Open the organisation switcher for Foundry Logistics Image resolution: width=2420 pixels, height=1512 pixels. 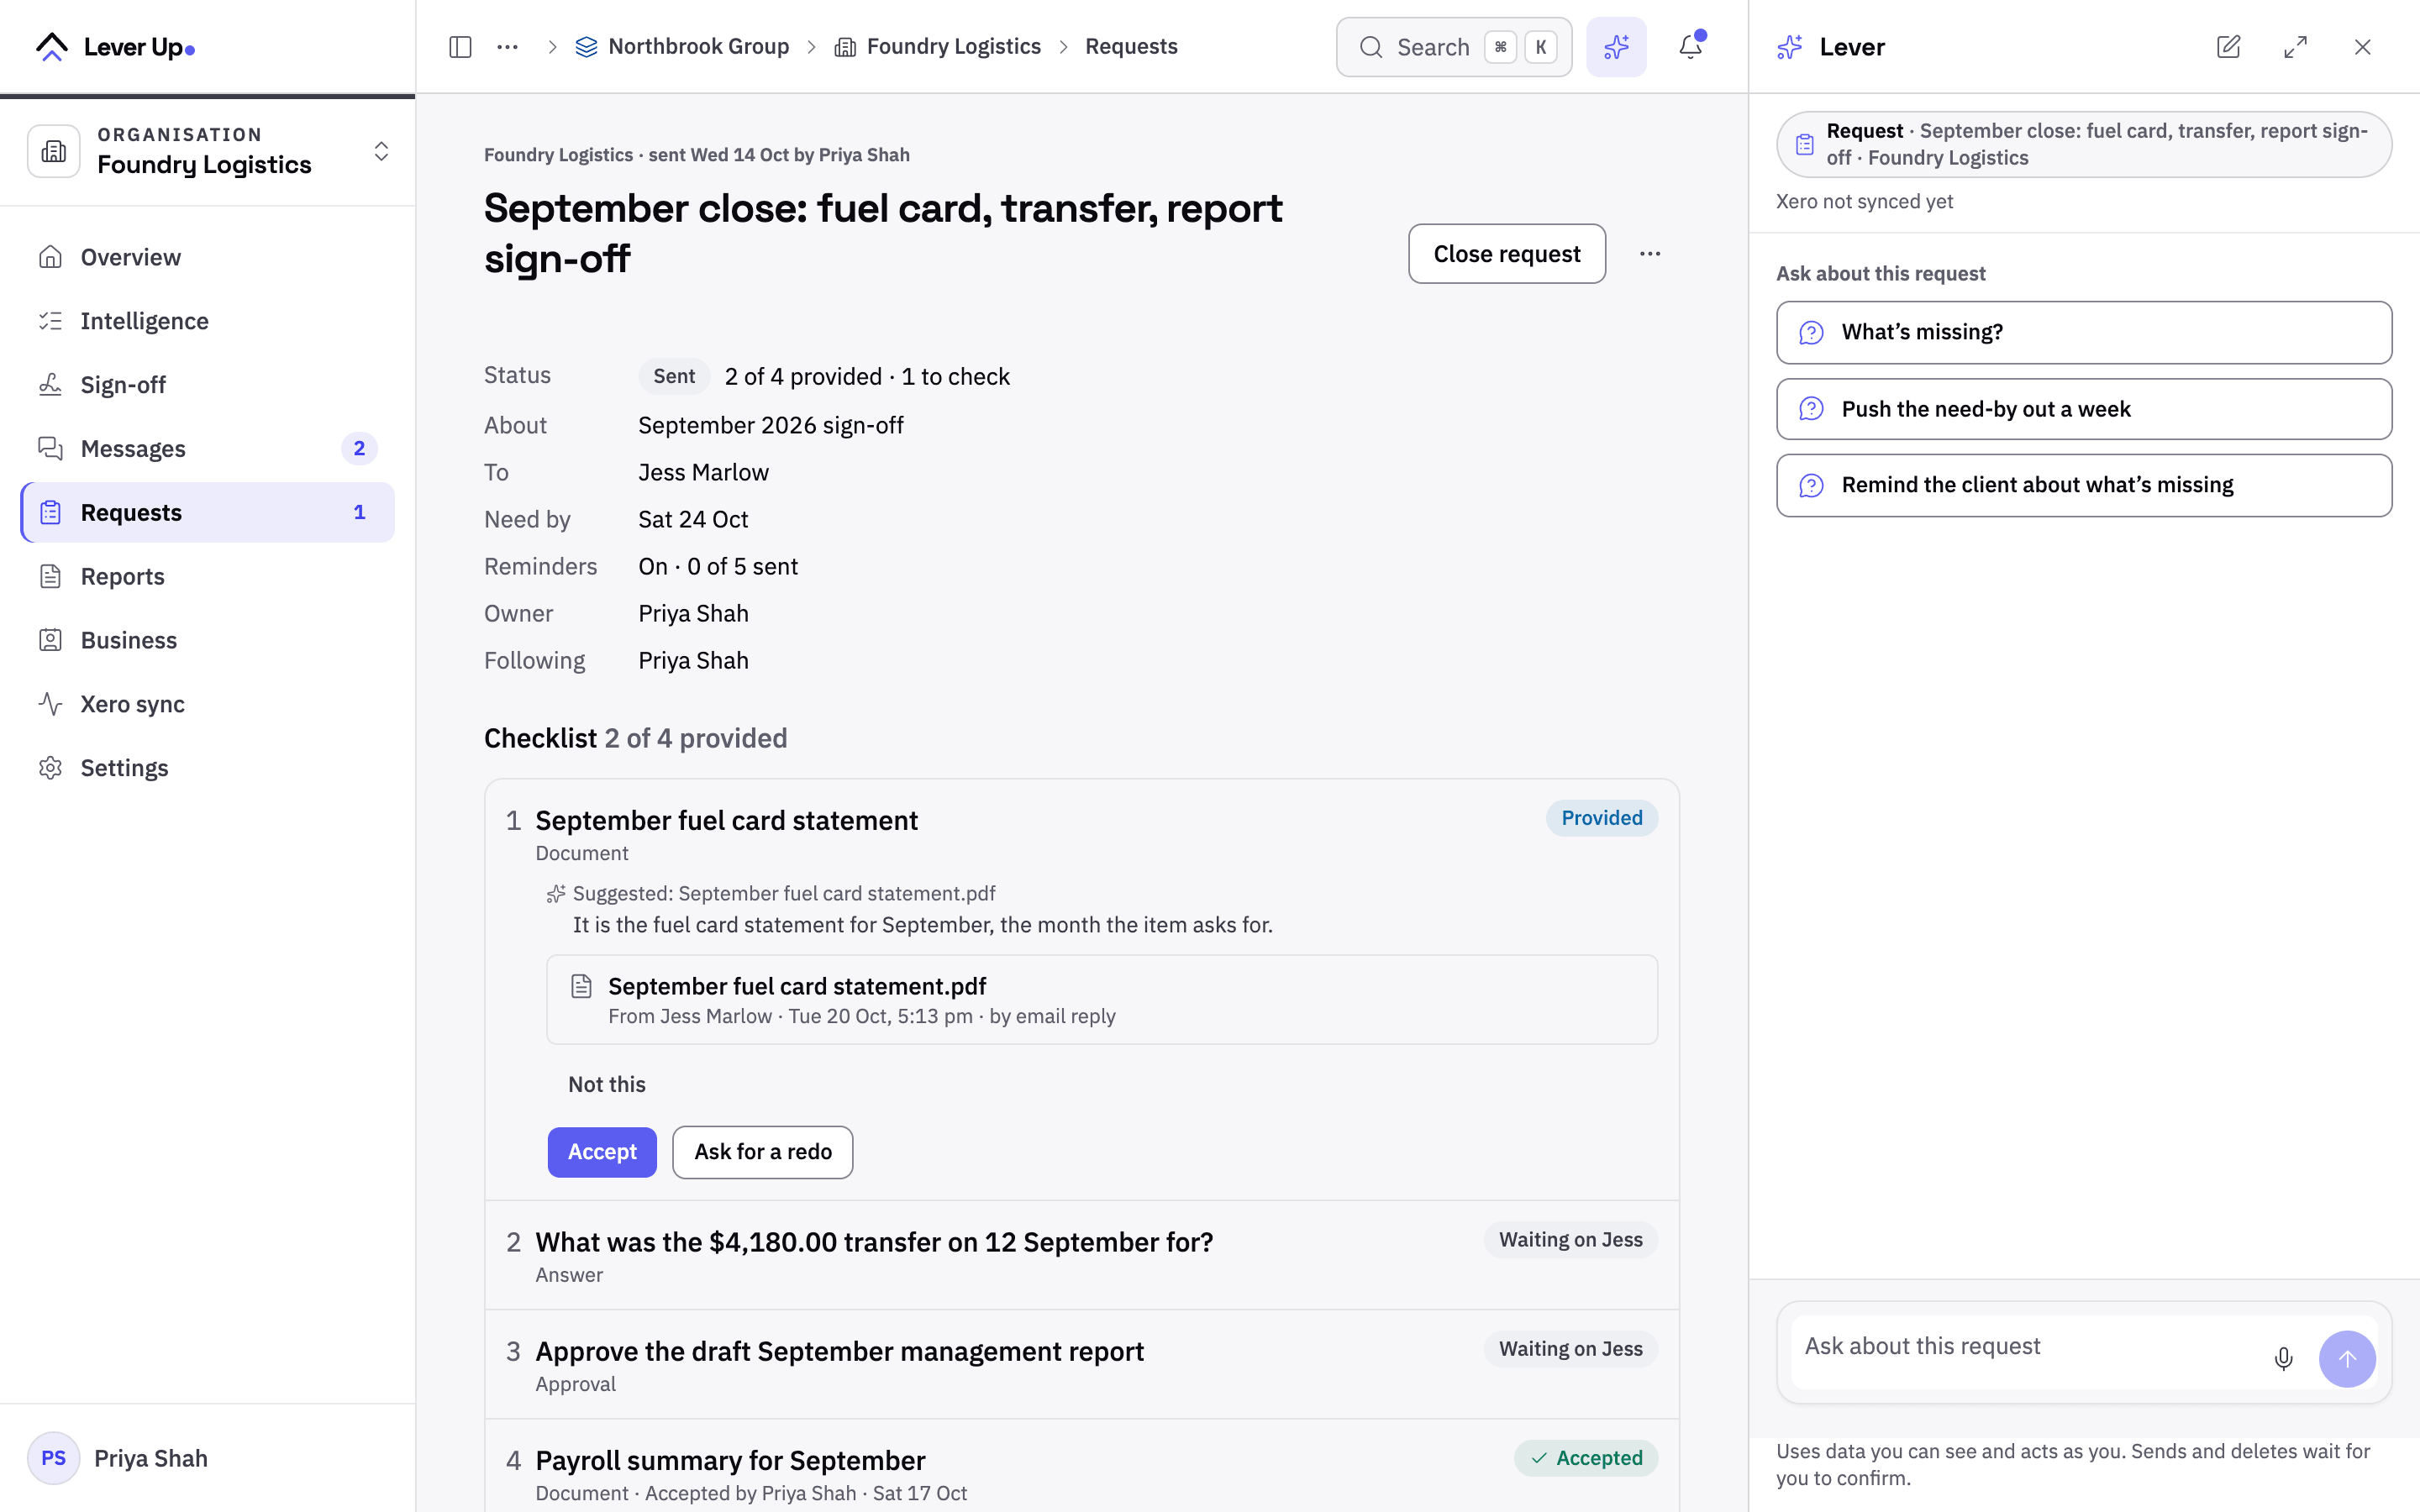point(208,151)
